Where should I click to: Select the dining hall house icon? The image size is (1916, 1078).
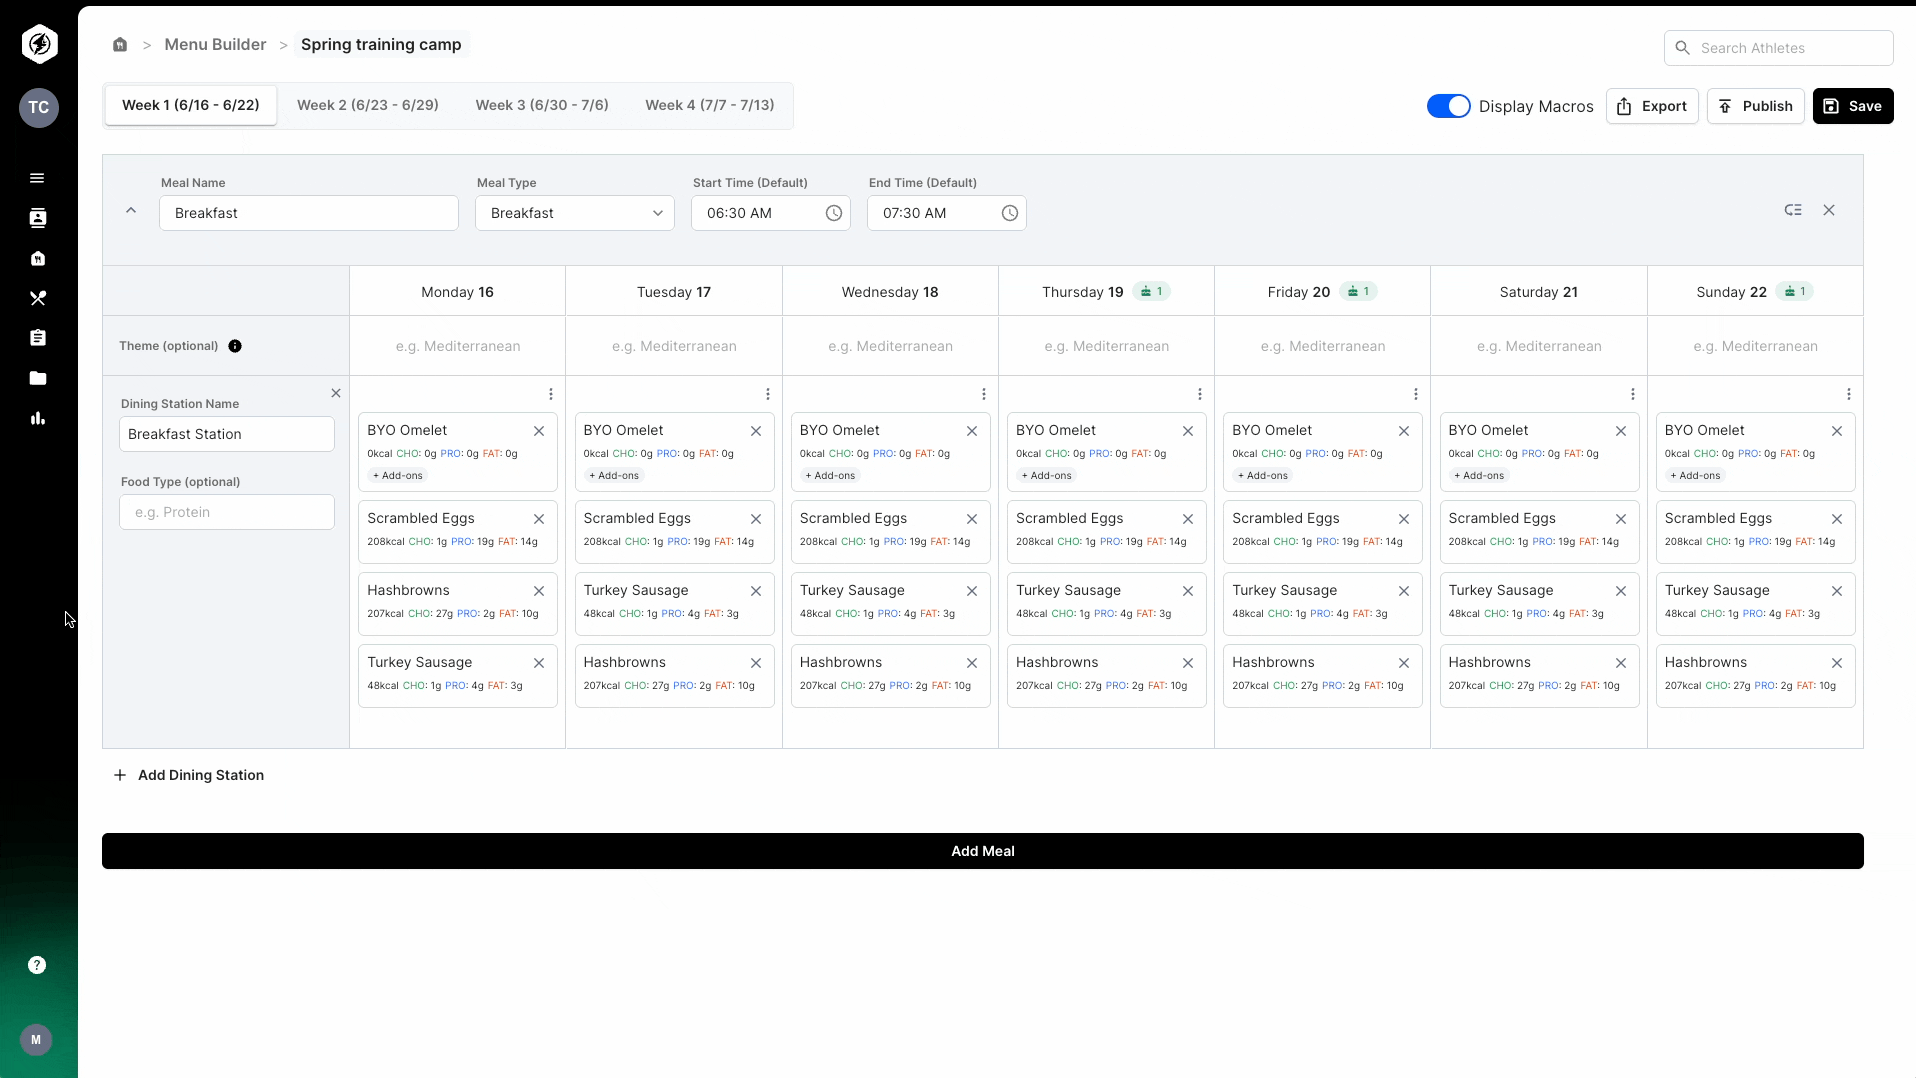pos(37,258)
